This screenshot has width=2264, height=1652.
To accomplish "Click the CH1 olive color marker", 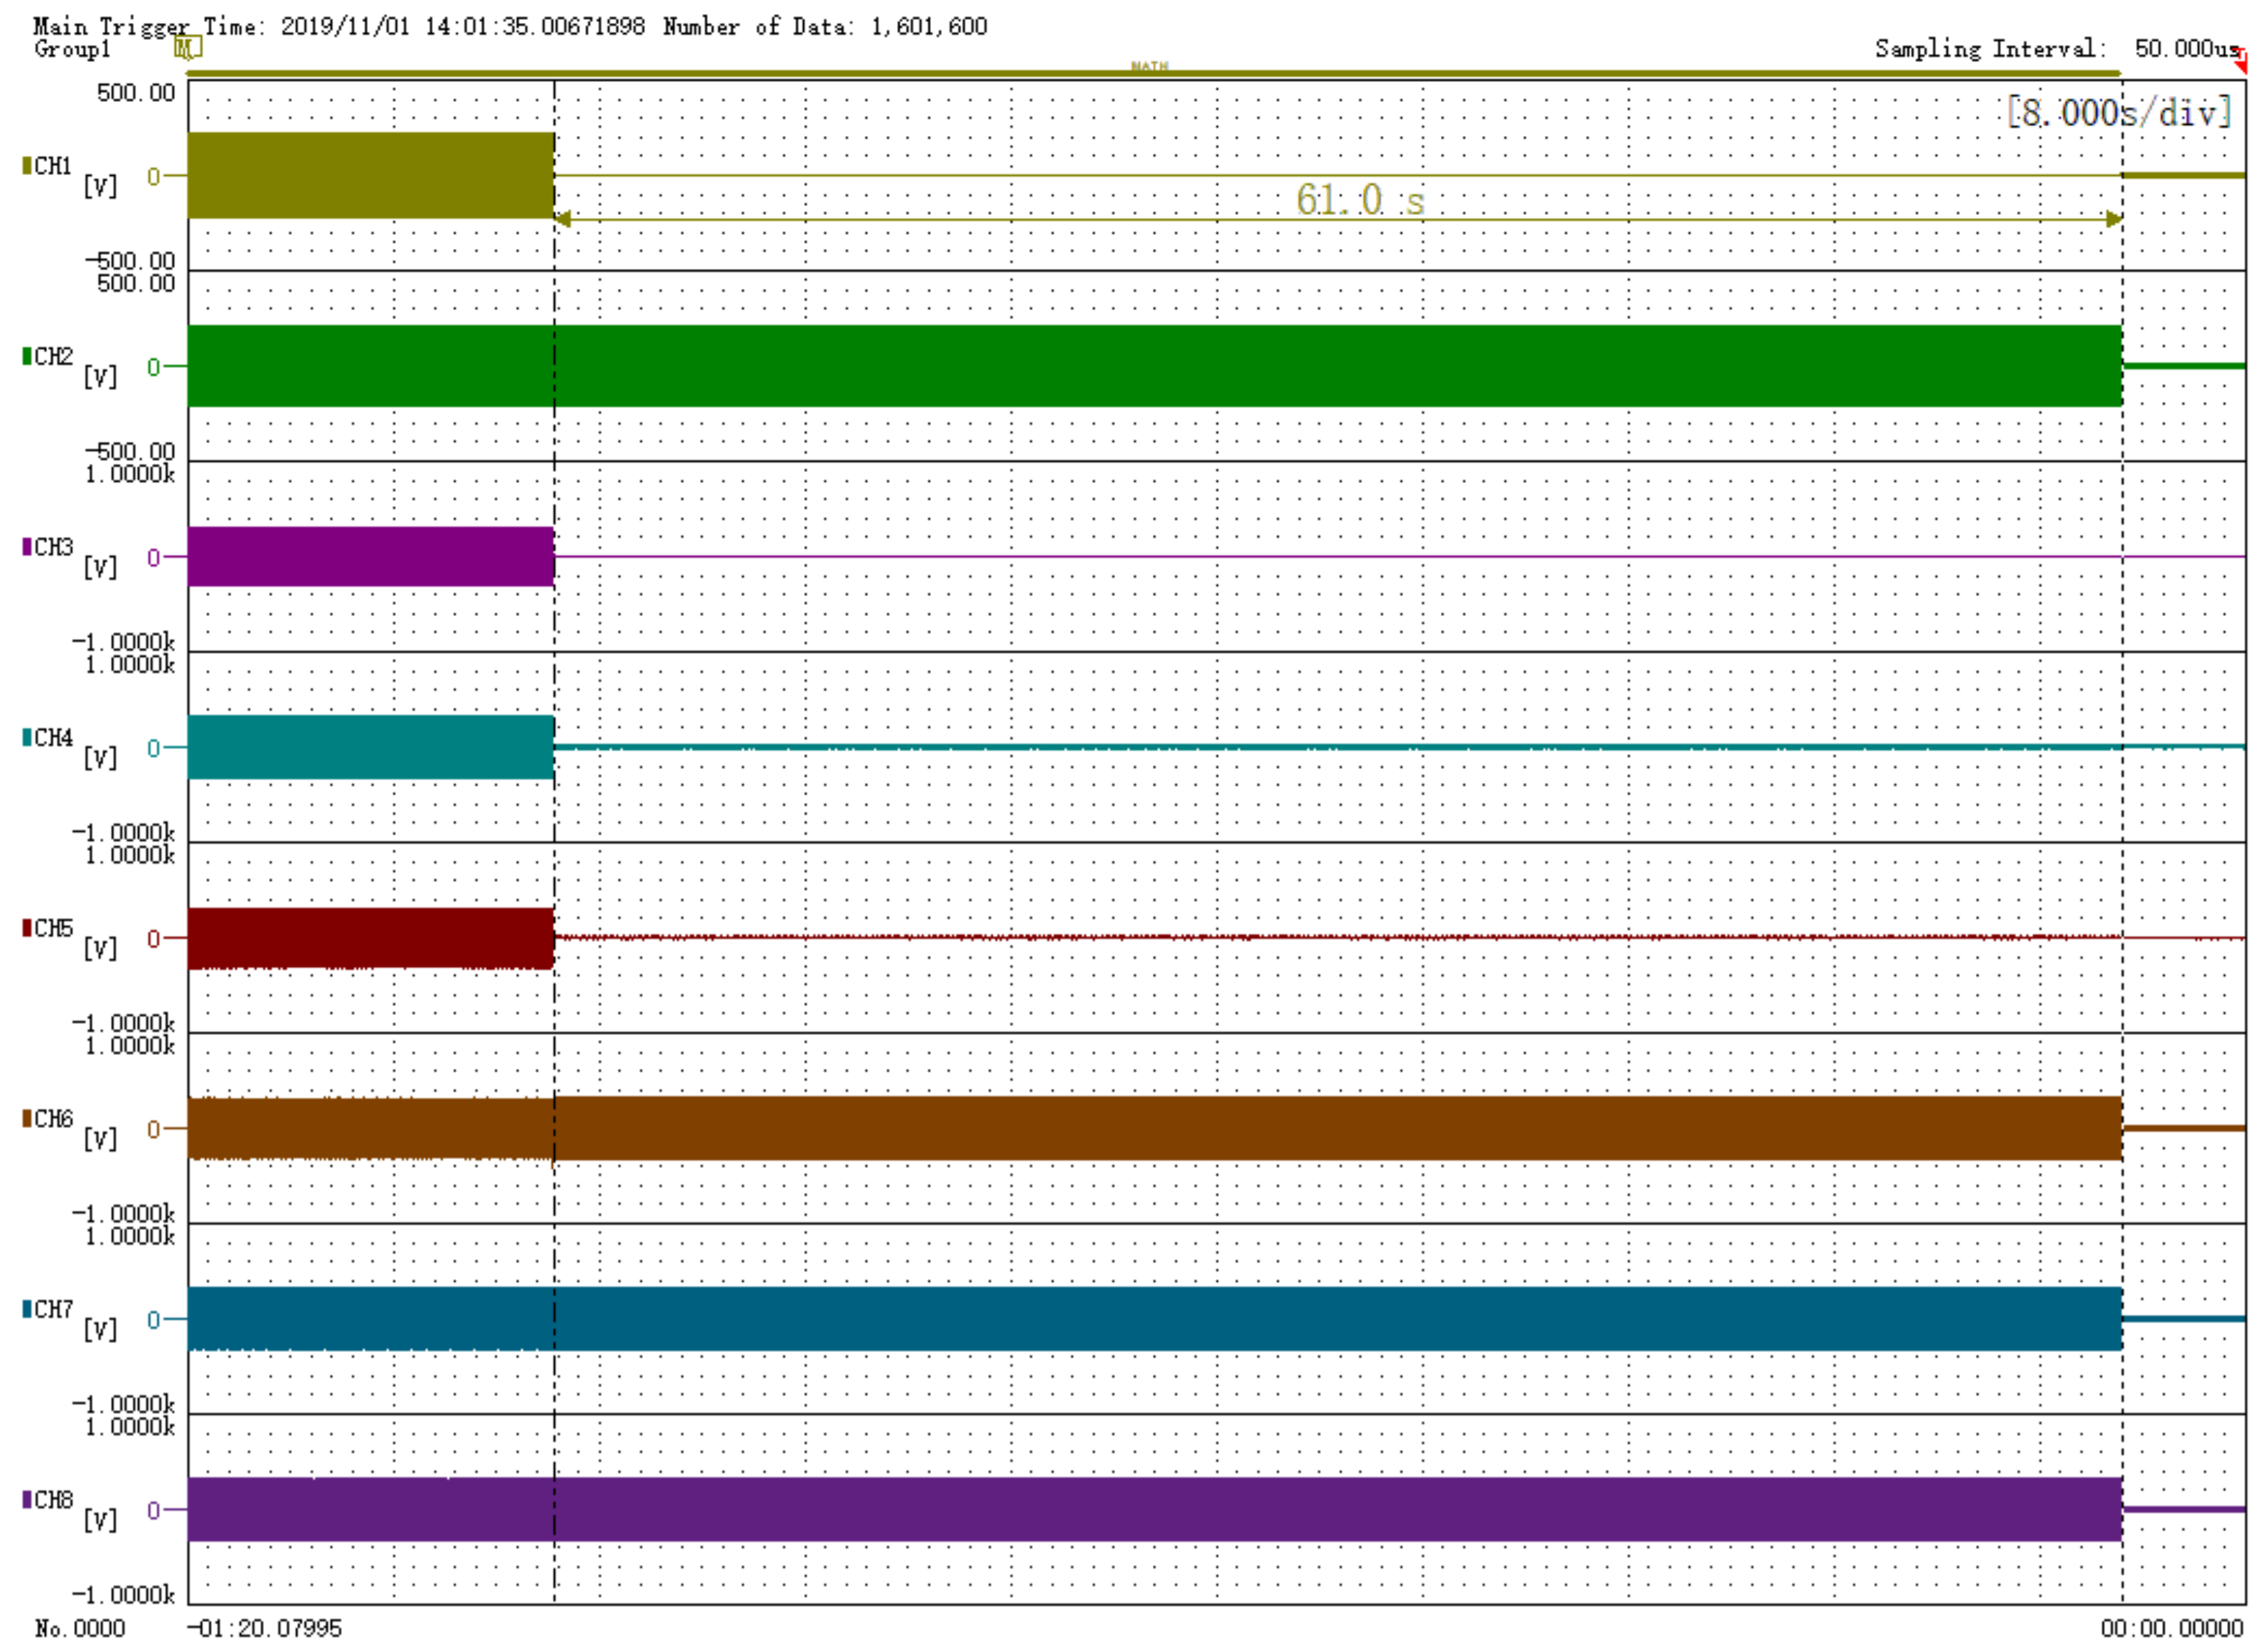I will point(27,166).
